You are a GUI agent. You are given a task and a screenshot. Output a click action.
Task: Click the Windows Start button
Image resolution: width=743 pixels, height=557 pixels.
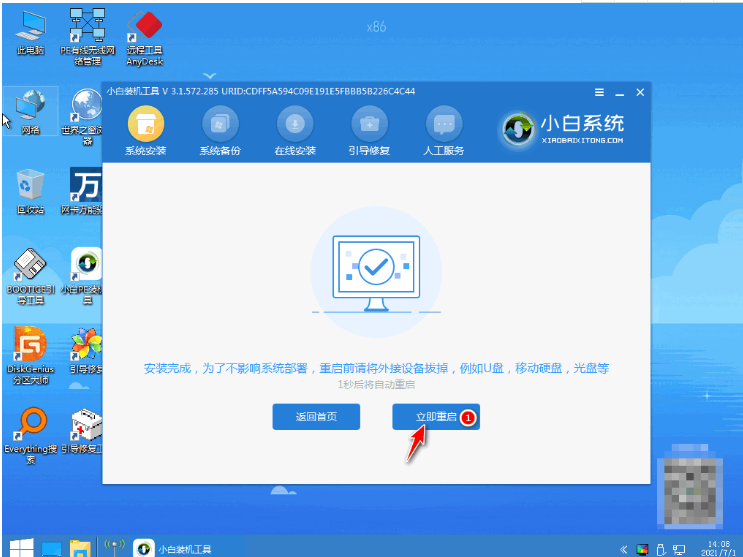tap(21, 547)
